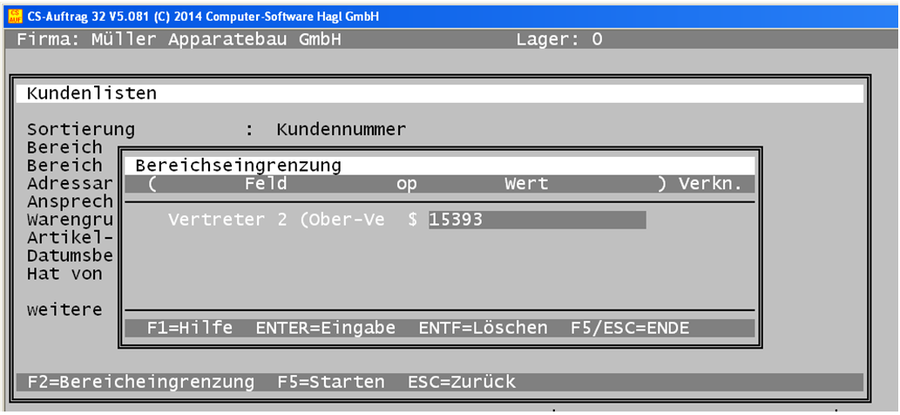Click the Wert input field containing 15393
The image size is (900, 415).
536,219
